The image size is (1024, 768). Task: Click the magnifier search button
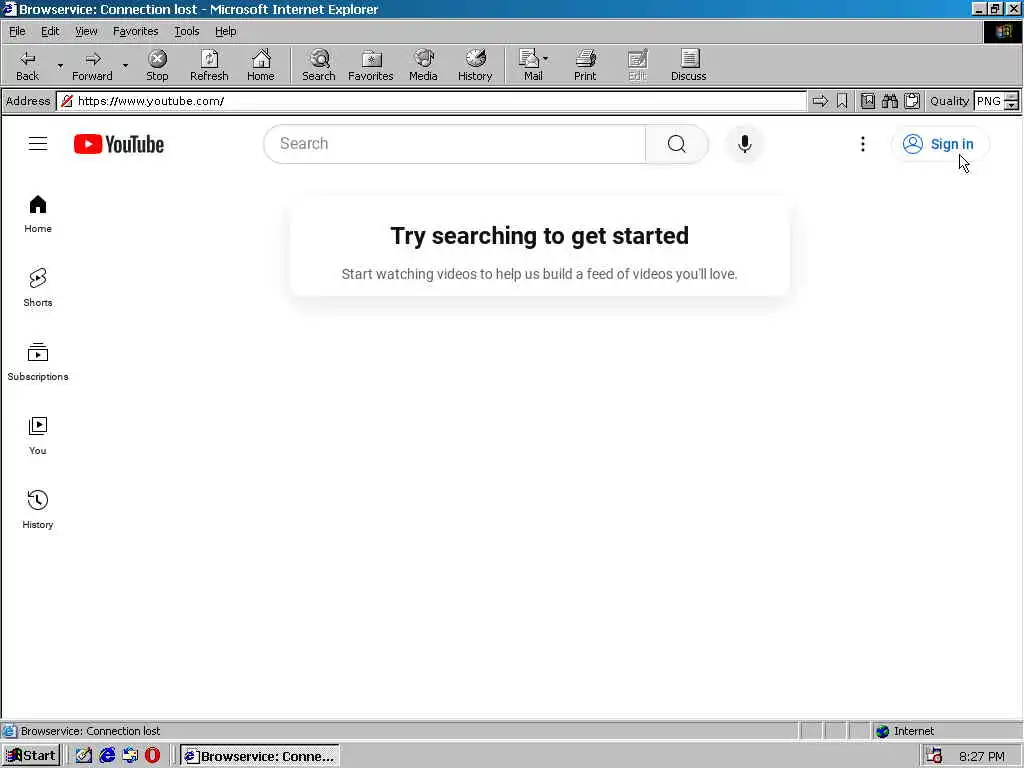coord(677,144)
